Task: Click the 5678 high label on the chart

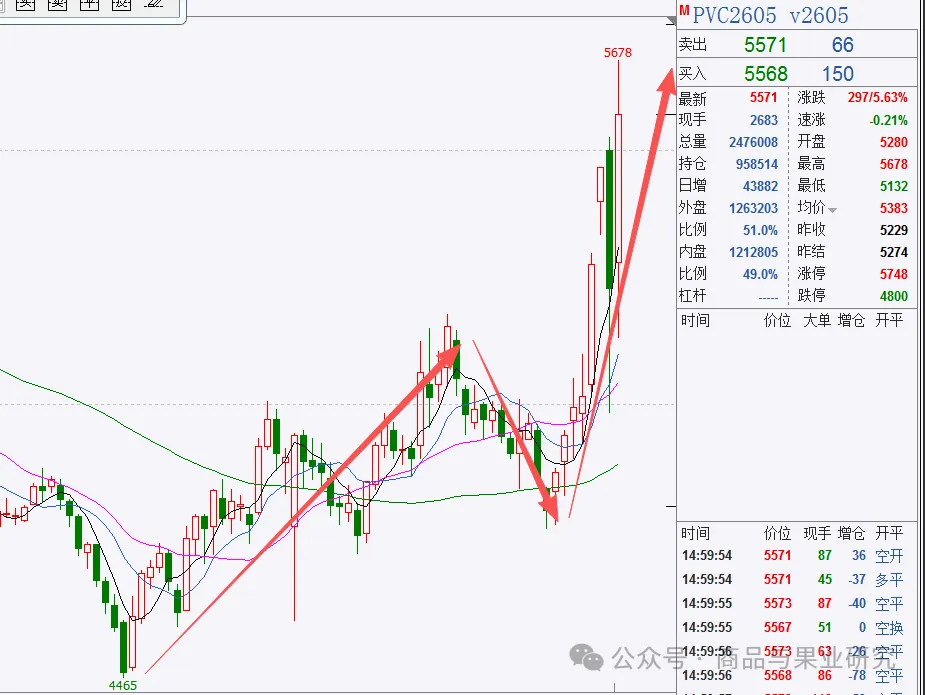Action: (x=618, y=52)
